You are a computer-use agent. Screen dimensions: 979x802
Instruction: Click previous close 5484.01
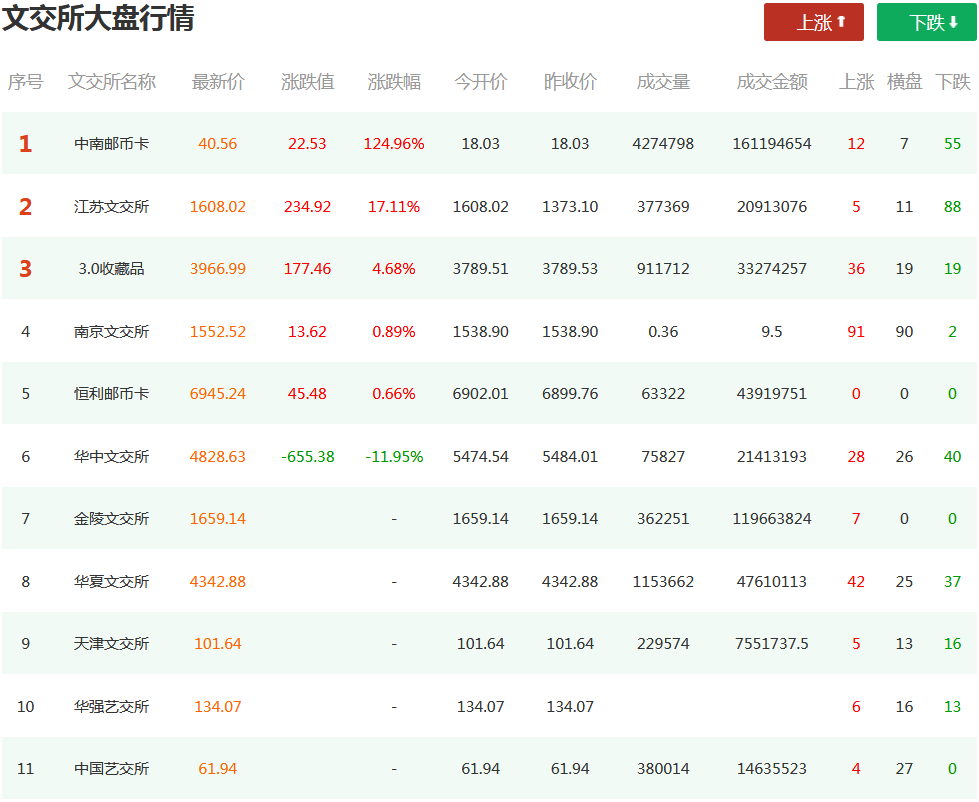click(x=570, y=457)
